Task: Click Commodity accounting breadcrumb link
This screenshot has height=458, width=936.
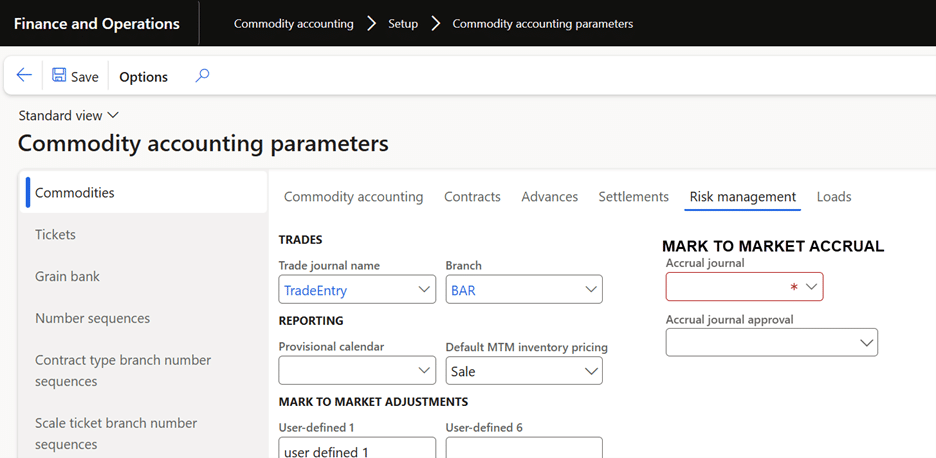Action: click(x=293, y=23)
